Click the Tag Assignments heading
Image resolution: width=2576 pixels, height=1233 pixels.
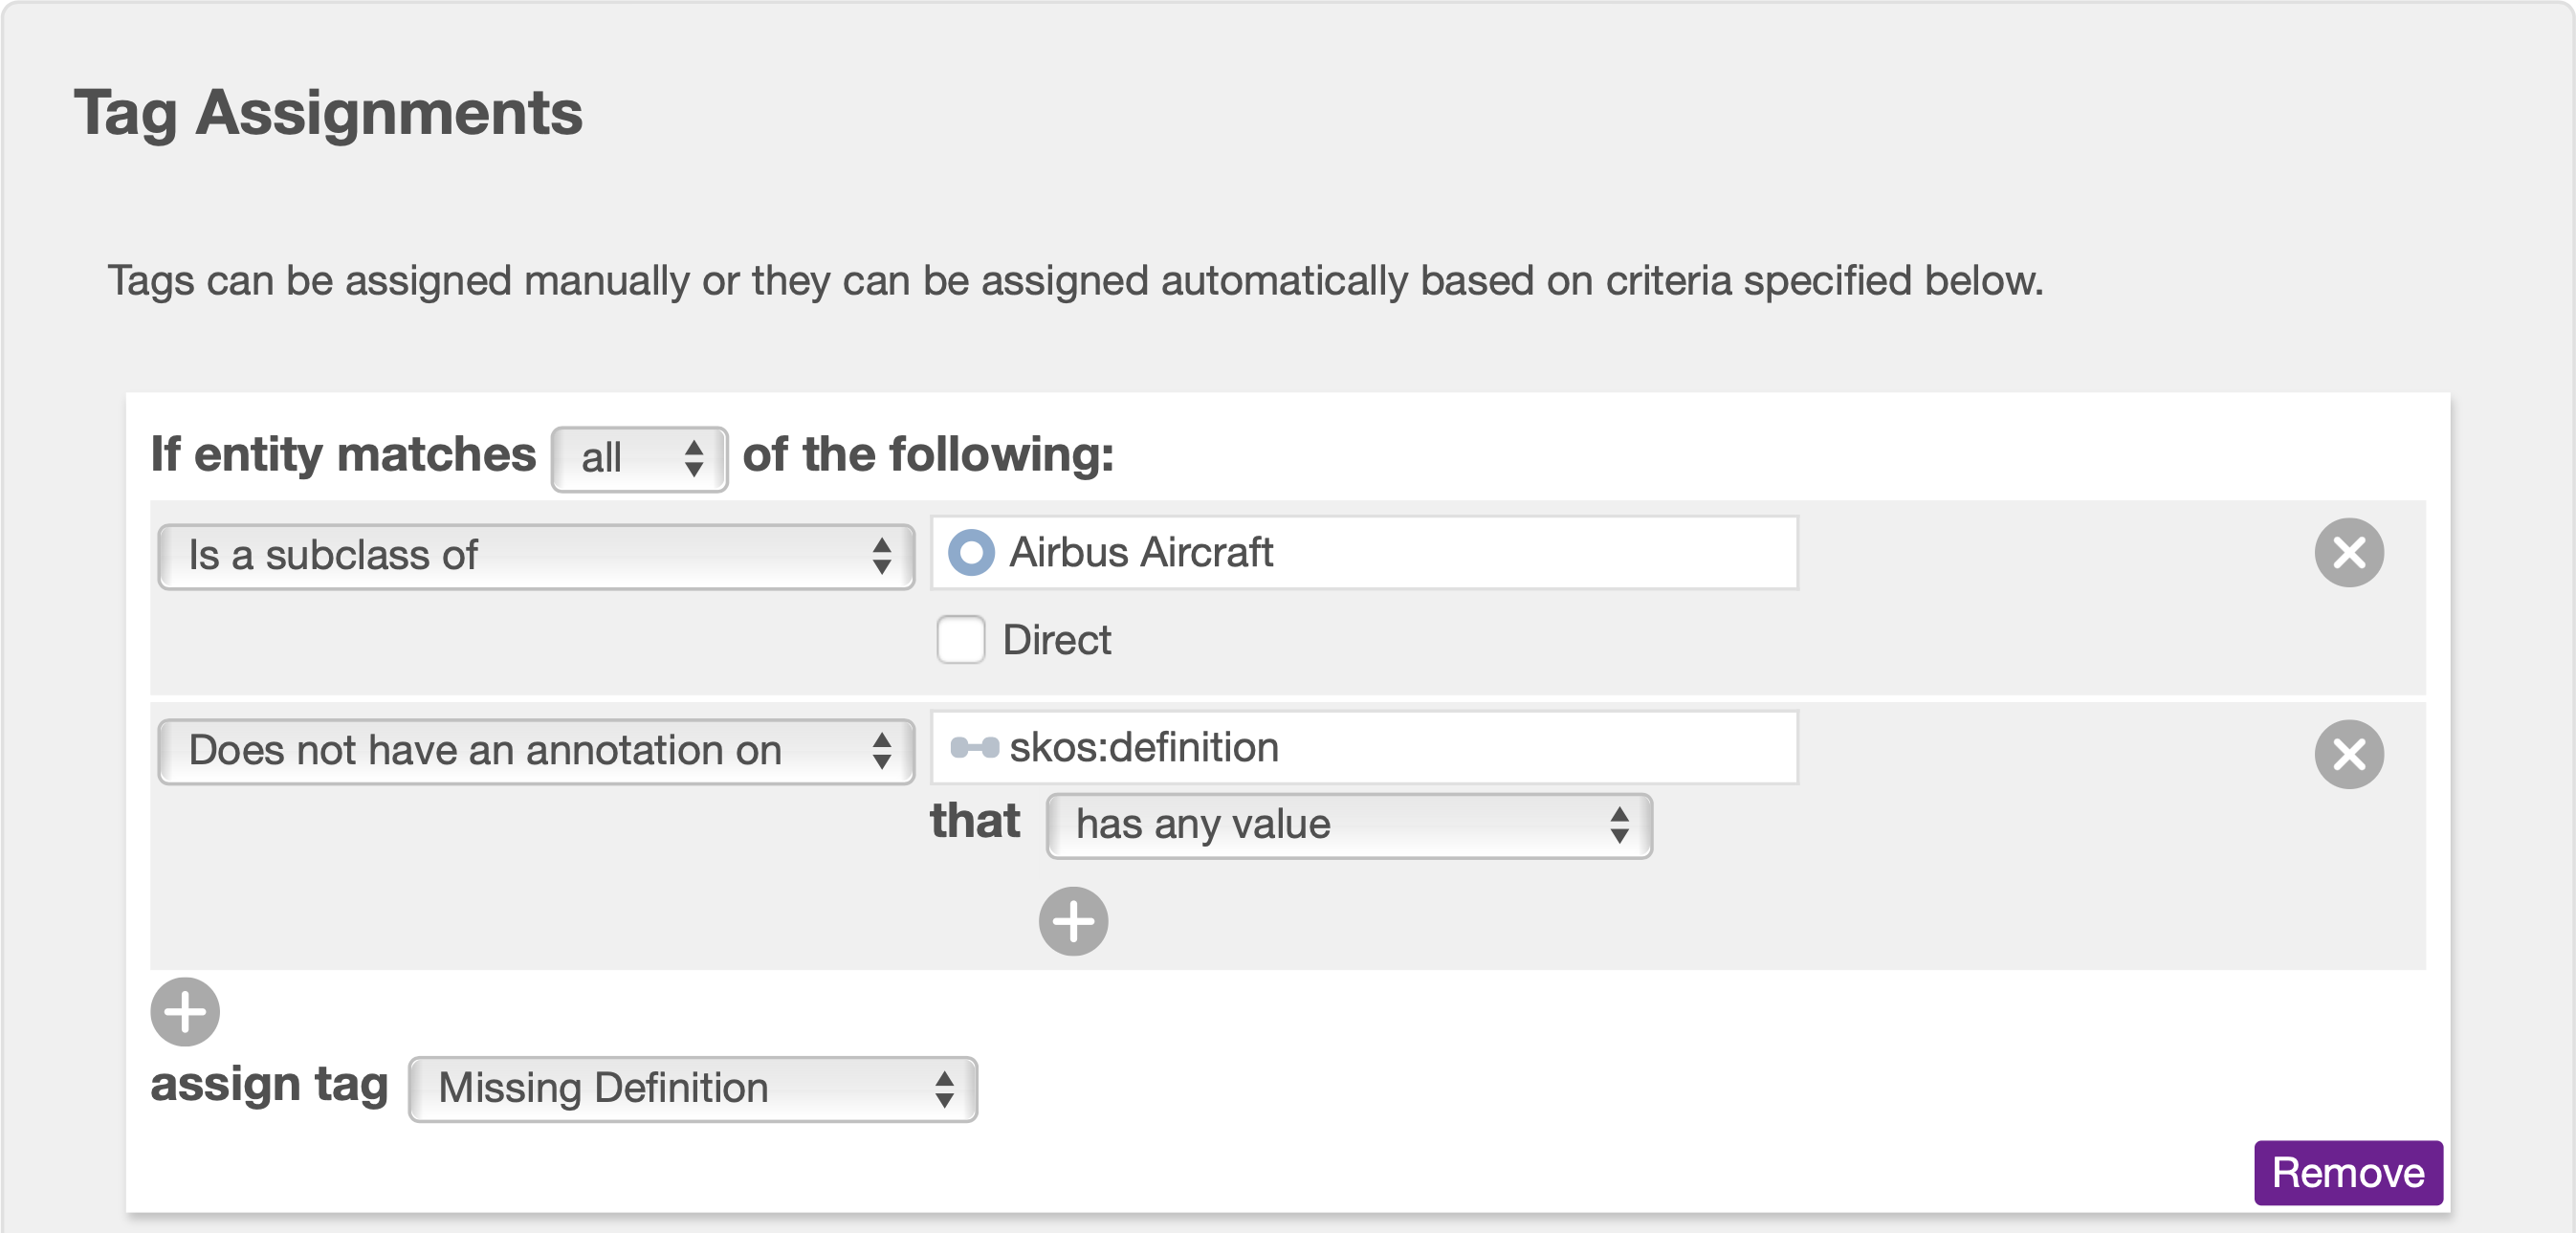(328, 113)
